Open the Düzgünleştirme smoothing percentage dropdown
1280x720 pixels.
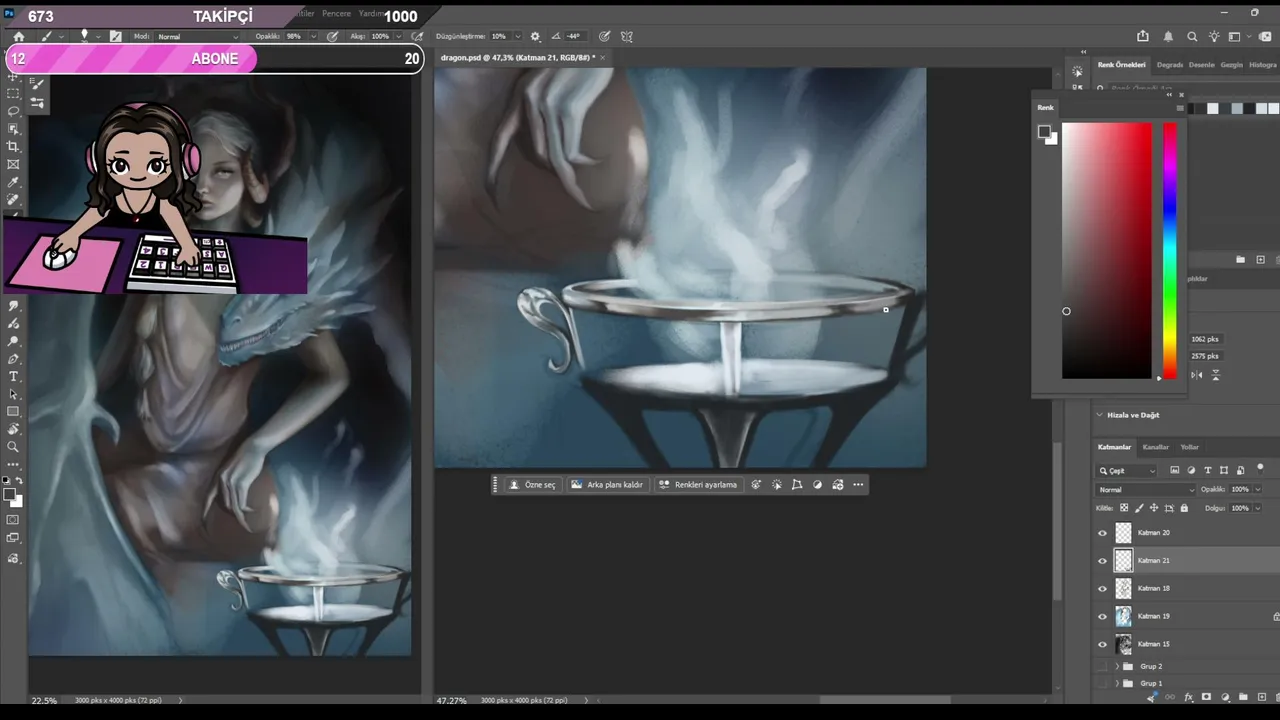[x=516, y=37]
